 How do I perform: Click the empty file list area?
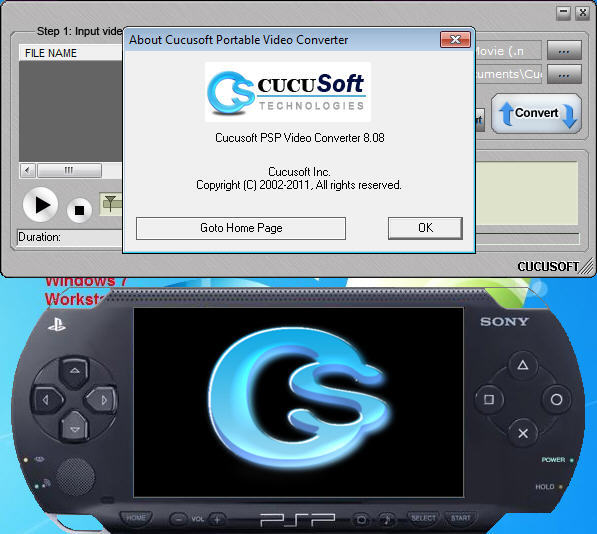pyautogui.click(x=71, y=111)
